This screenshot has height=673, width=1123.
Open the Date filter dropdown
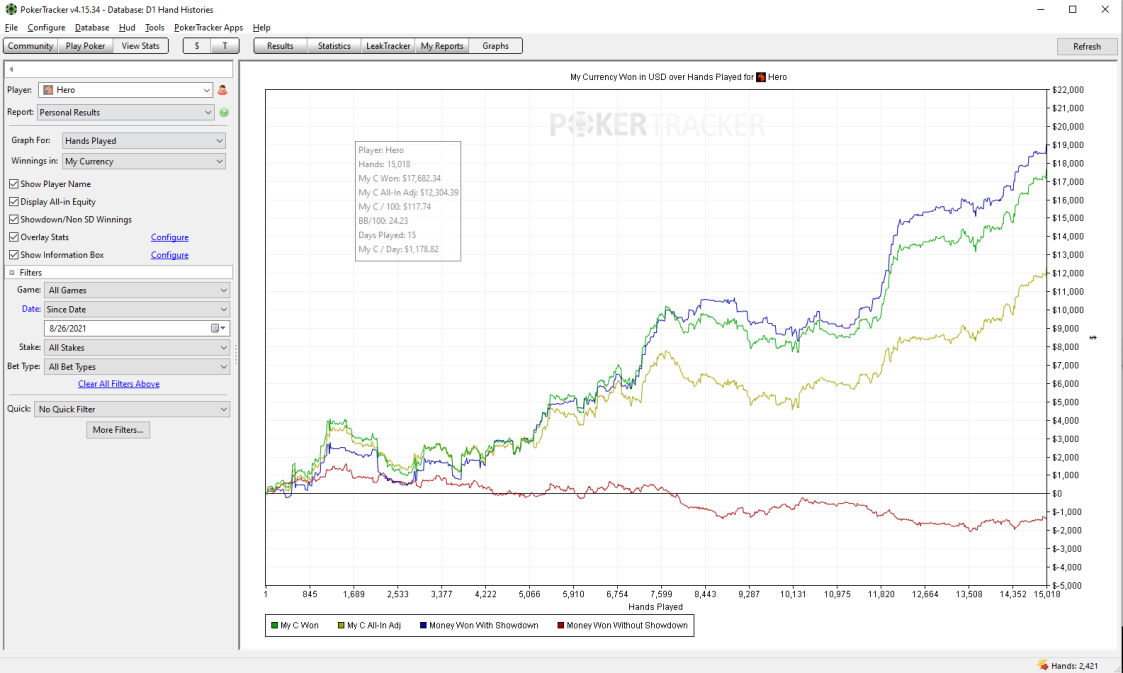(137, 310)
